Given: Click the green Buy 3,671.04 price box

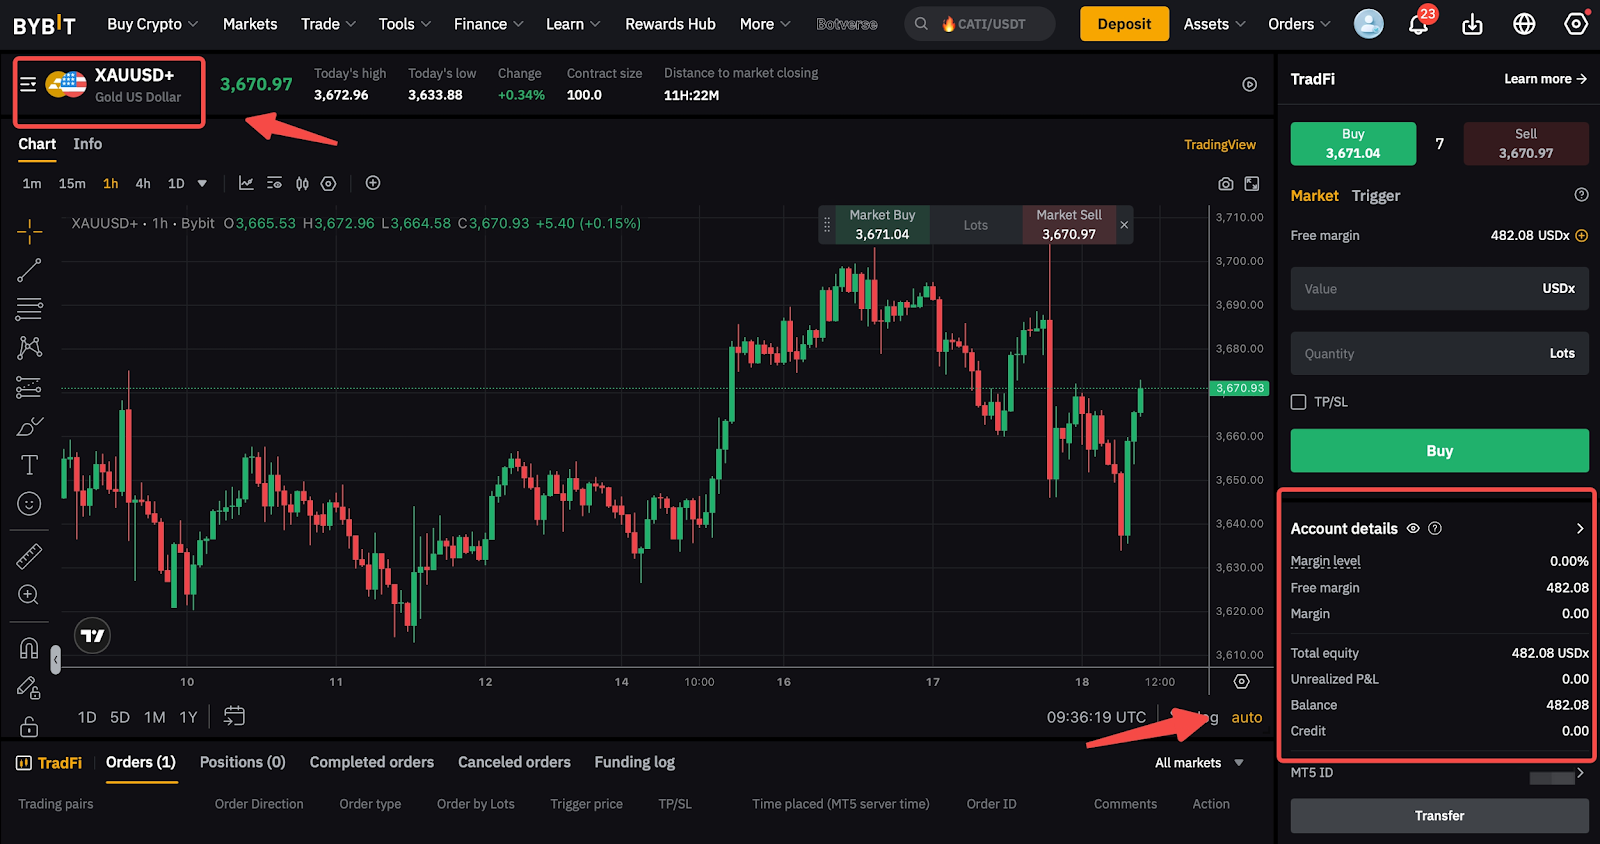Looking at the screenshot, I should (1352, 144).
